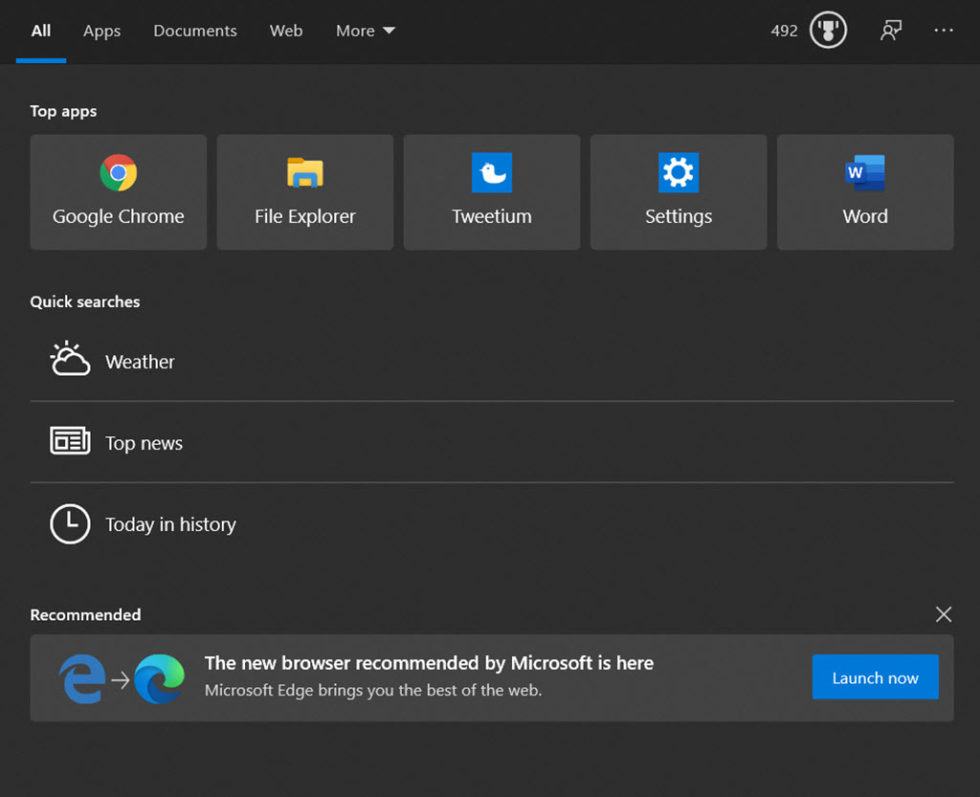This screenshot has width=980, height=797.
Task: Switch to the Documents tab
Action: pyautogui.click(x=194, y=30)
